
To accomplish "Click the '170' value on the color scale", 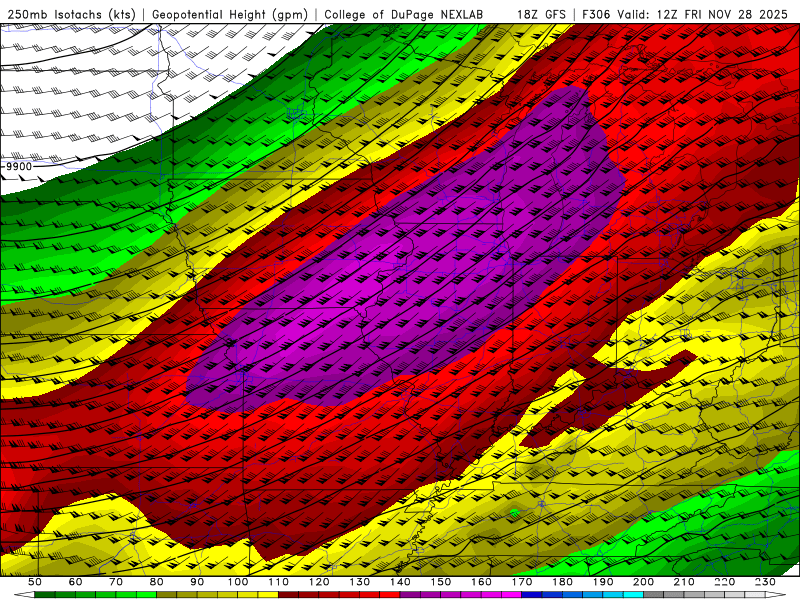I will point(522,582).
